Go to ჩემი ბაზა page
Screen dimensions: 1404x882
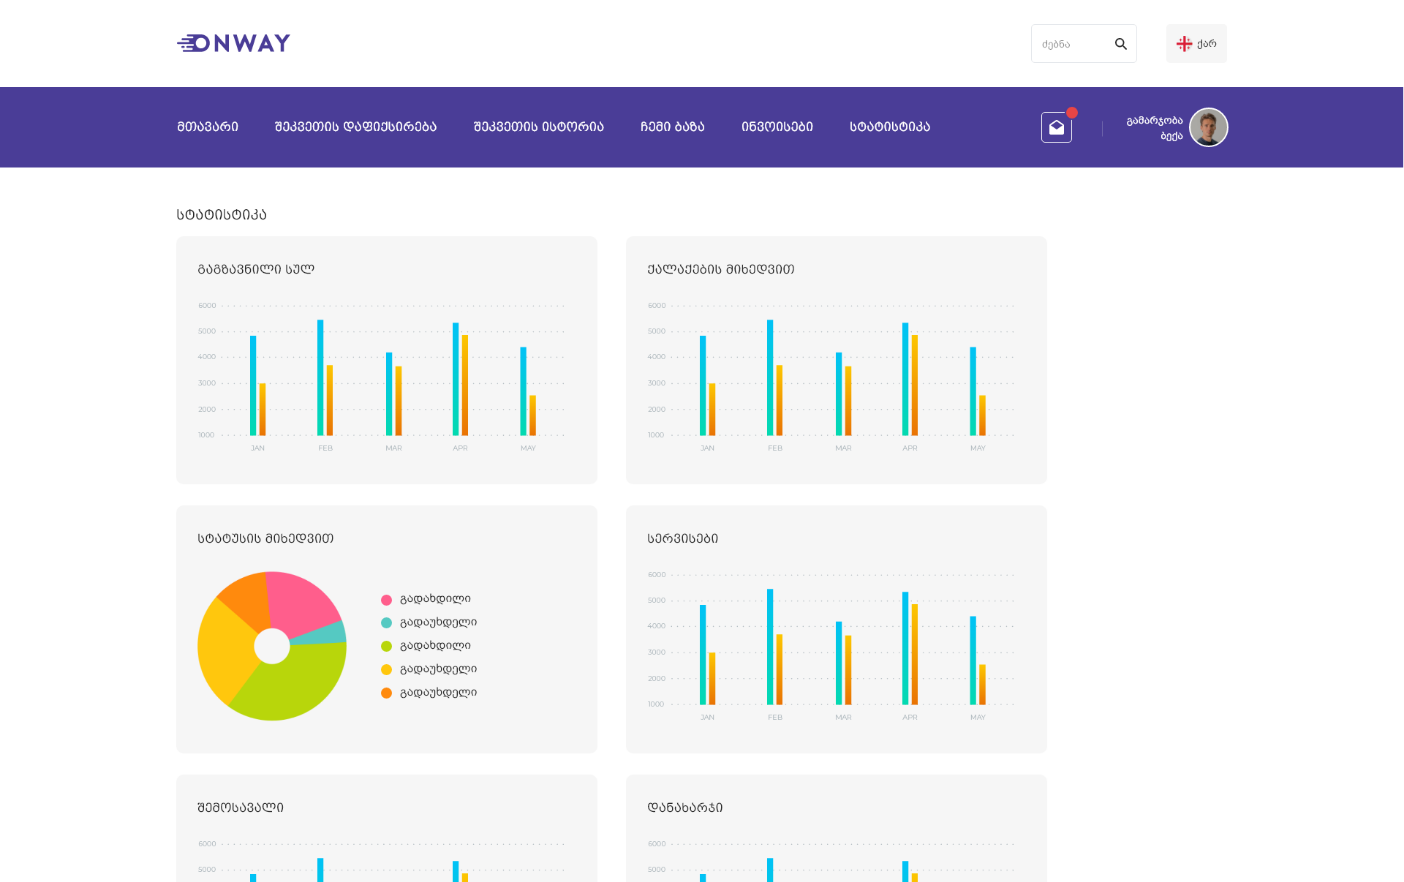pyautogui.click(x=673, y=127)
